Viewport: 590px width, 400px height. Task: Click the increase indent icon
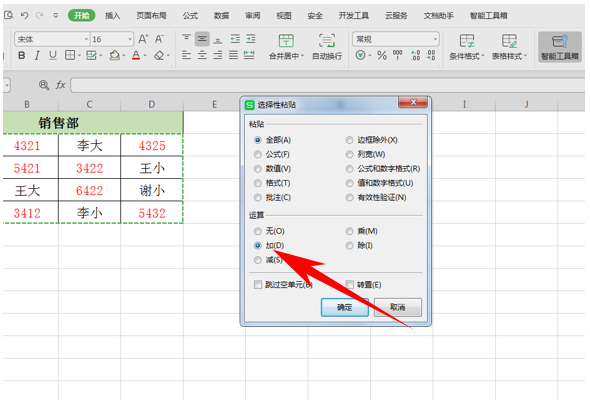coord(251,39)
